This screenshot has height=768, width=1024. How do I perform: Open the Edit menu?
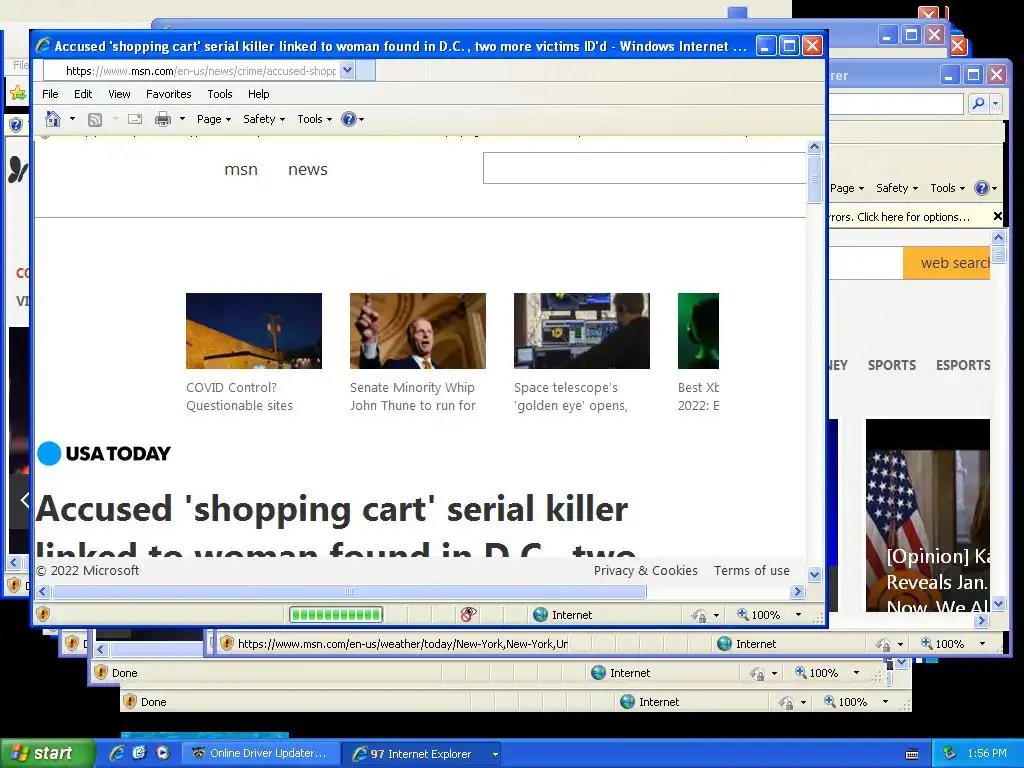point(83,94)
